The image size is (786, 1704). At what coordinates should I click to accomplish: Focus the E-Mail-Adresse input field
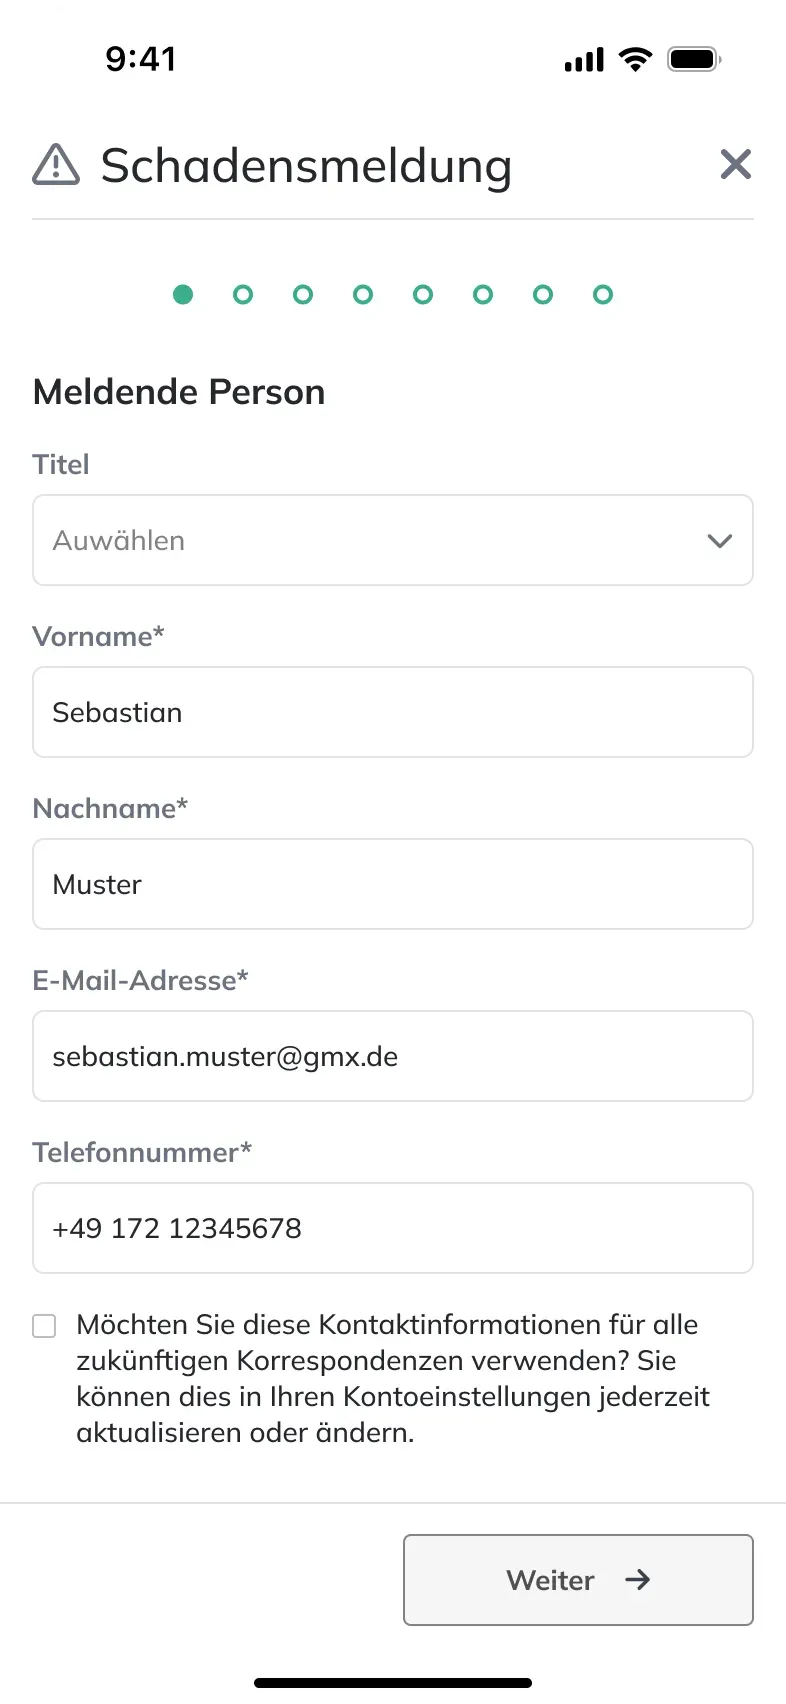[x=393, y=1056]
